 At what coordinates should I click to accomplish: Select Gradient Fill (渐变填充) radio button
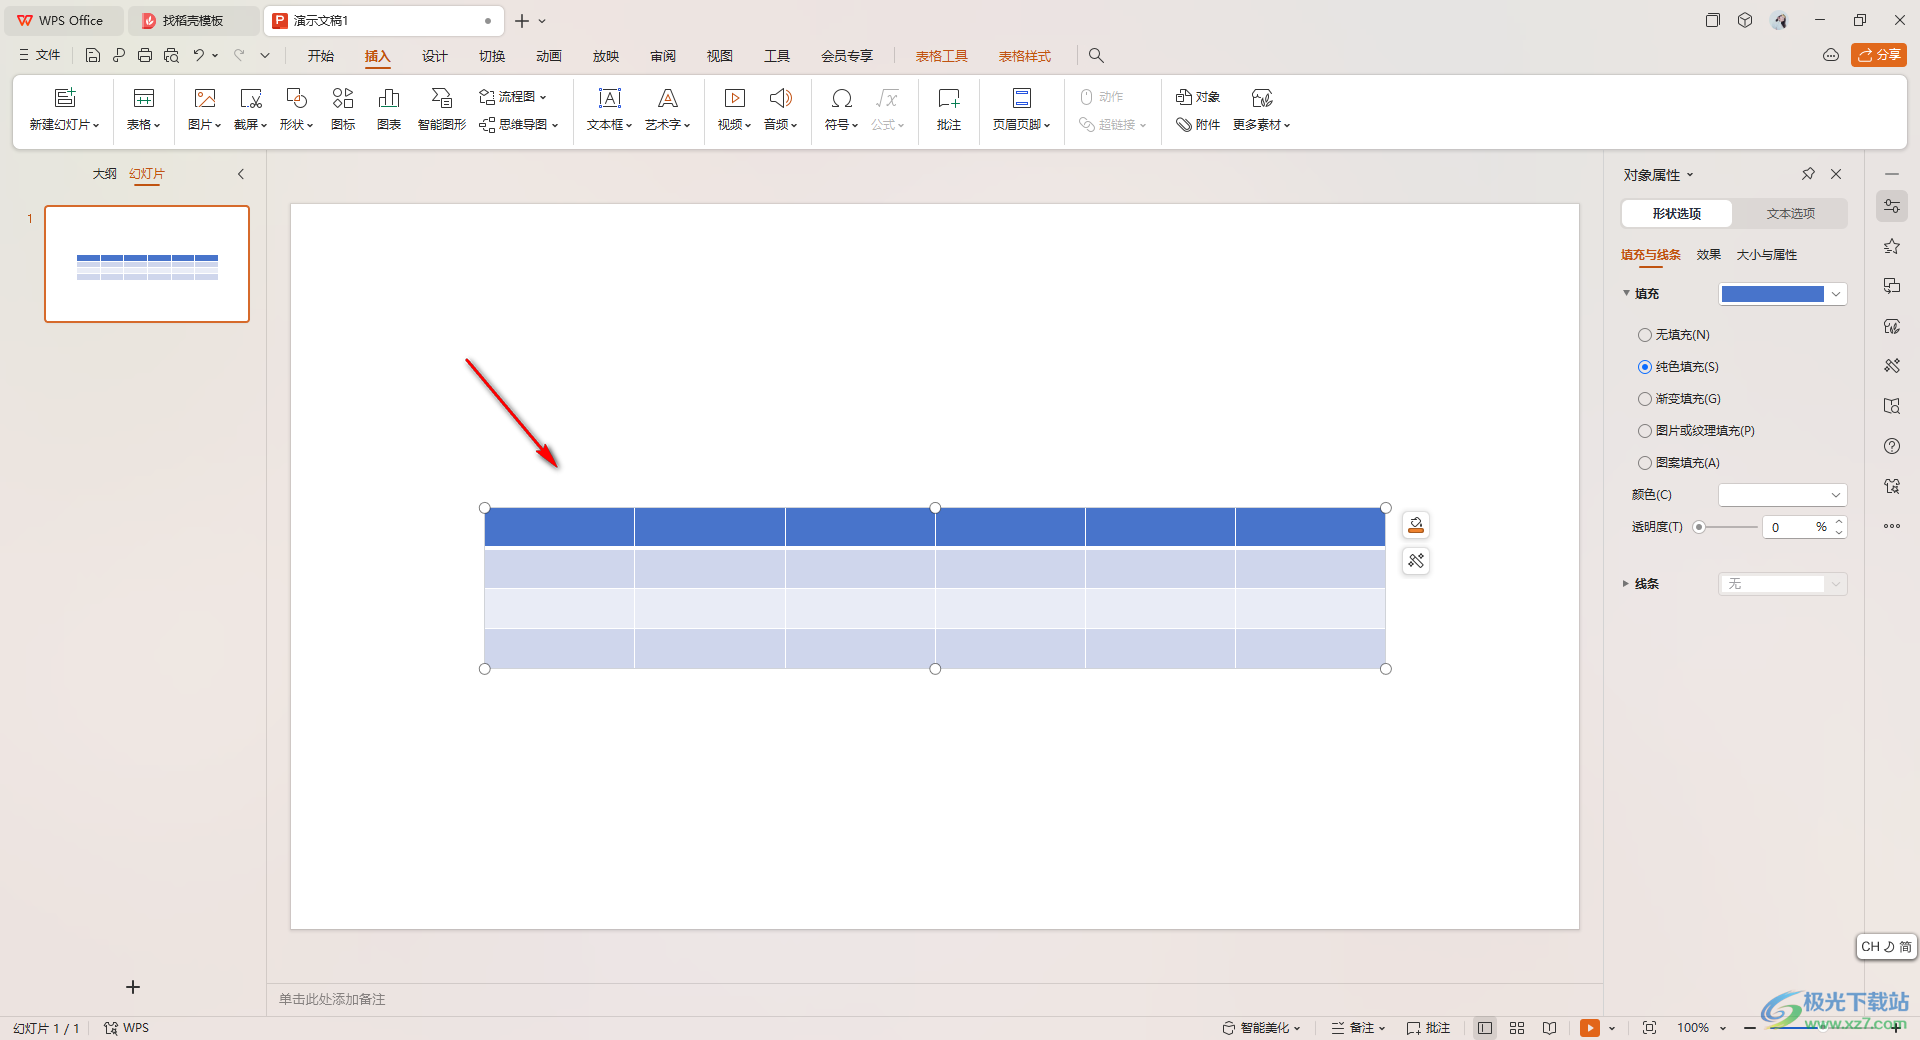click(x=1645, y=399)
